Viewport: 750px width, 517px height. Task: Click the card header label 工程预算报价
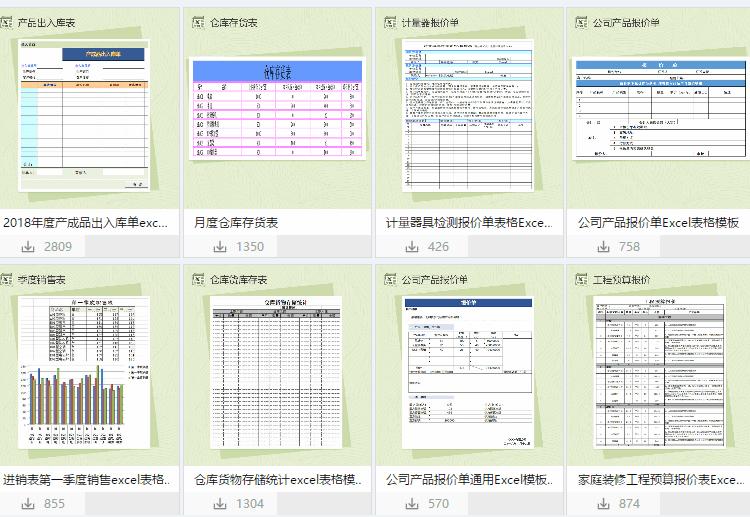(622, 280)
